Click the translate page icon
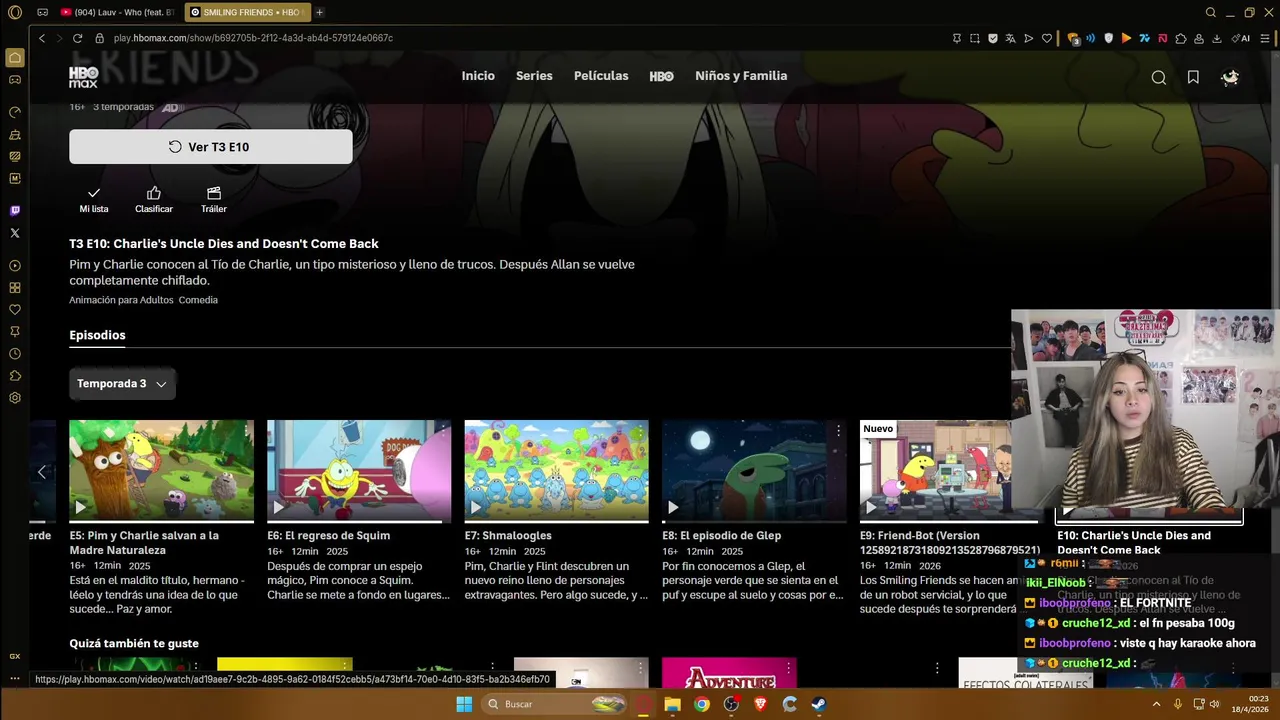Viewport: 1280px width, 720px height. click(x=1011, y=38)
